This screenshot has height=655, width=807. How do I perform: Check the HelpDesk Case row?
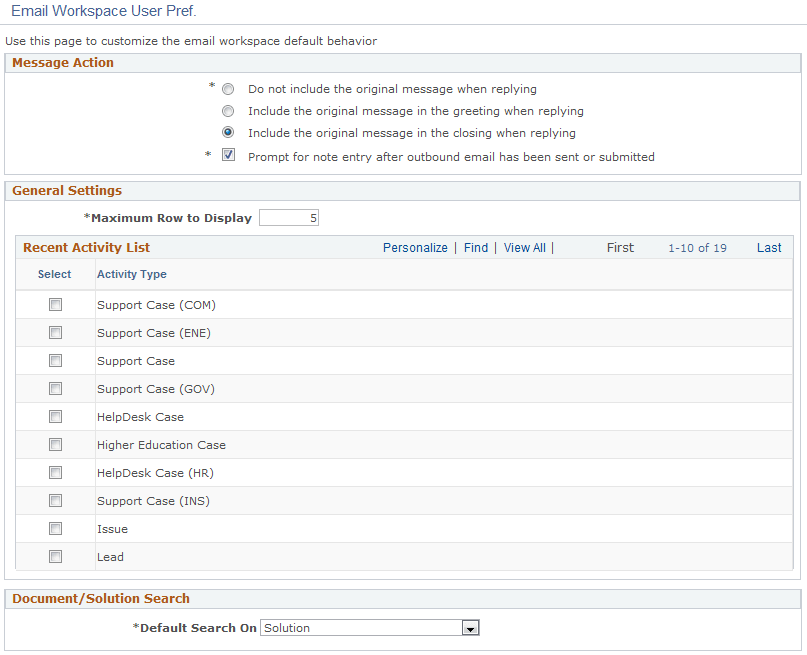point(55,416)
